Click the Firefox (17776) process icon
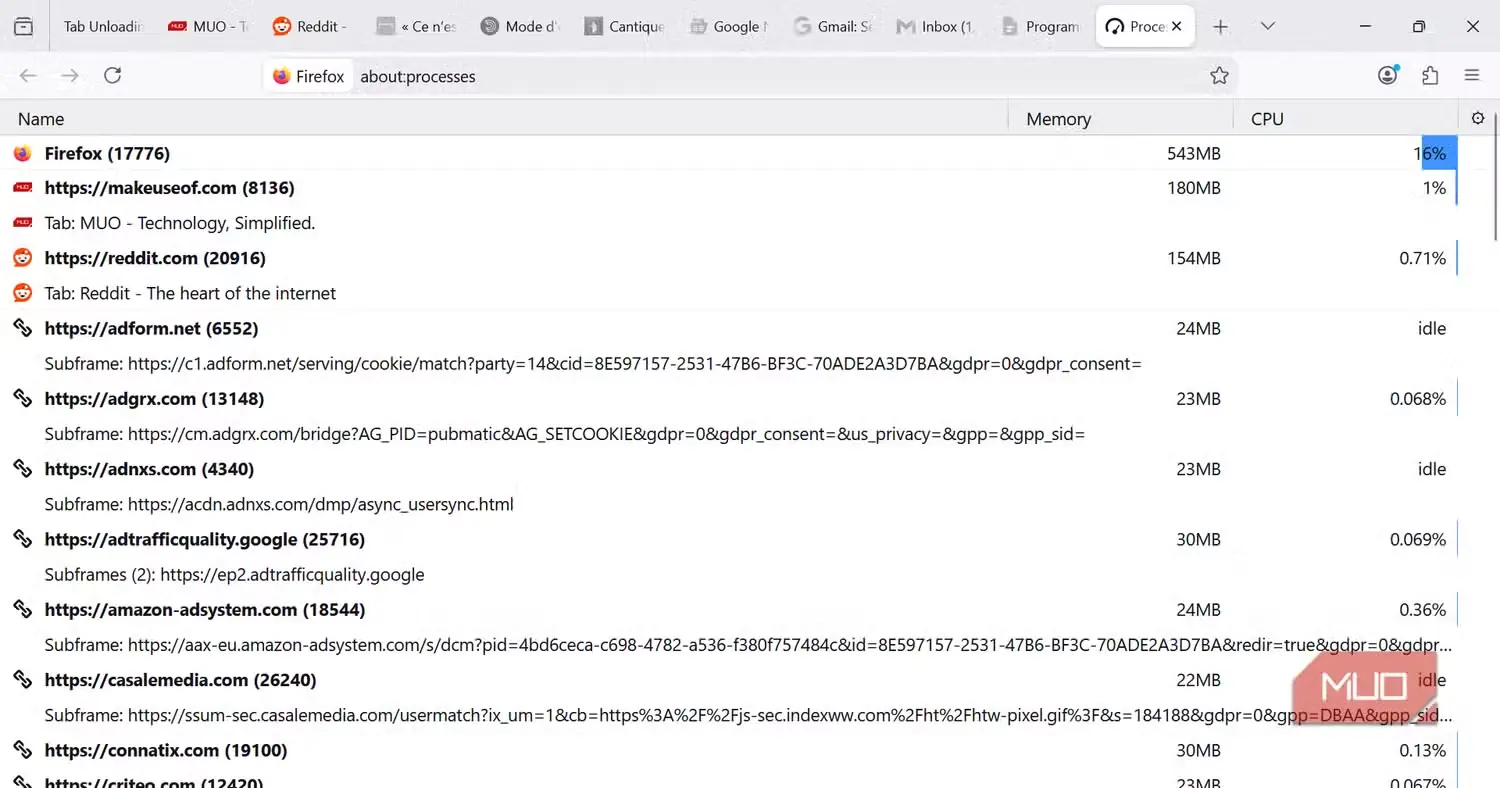 pyautogui.click(x=22, y=153)
